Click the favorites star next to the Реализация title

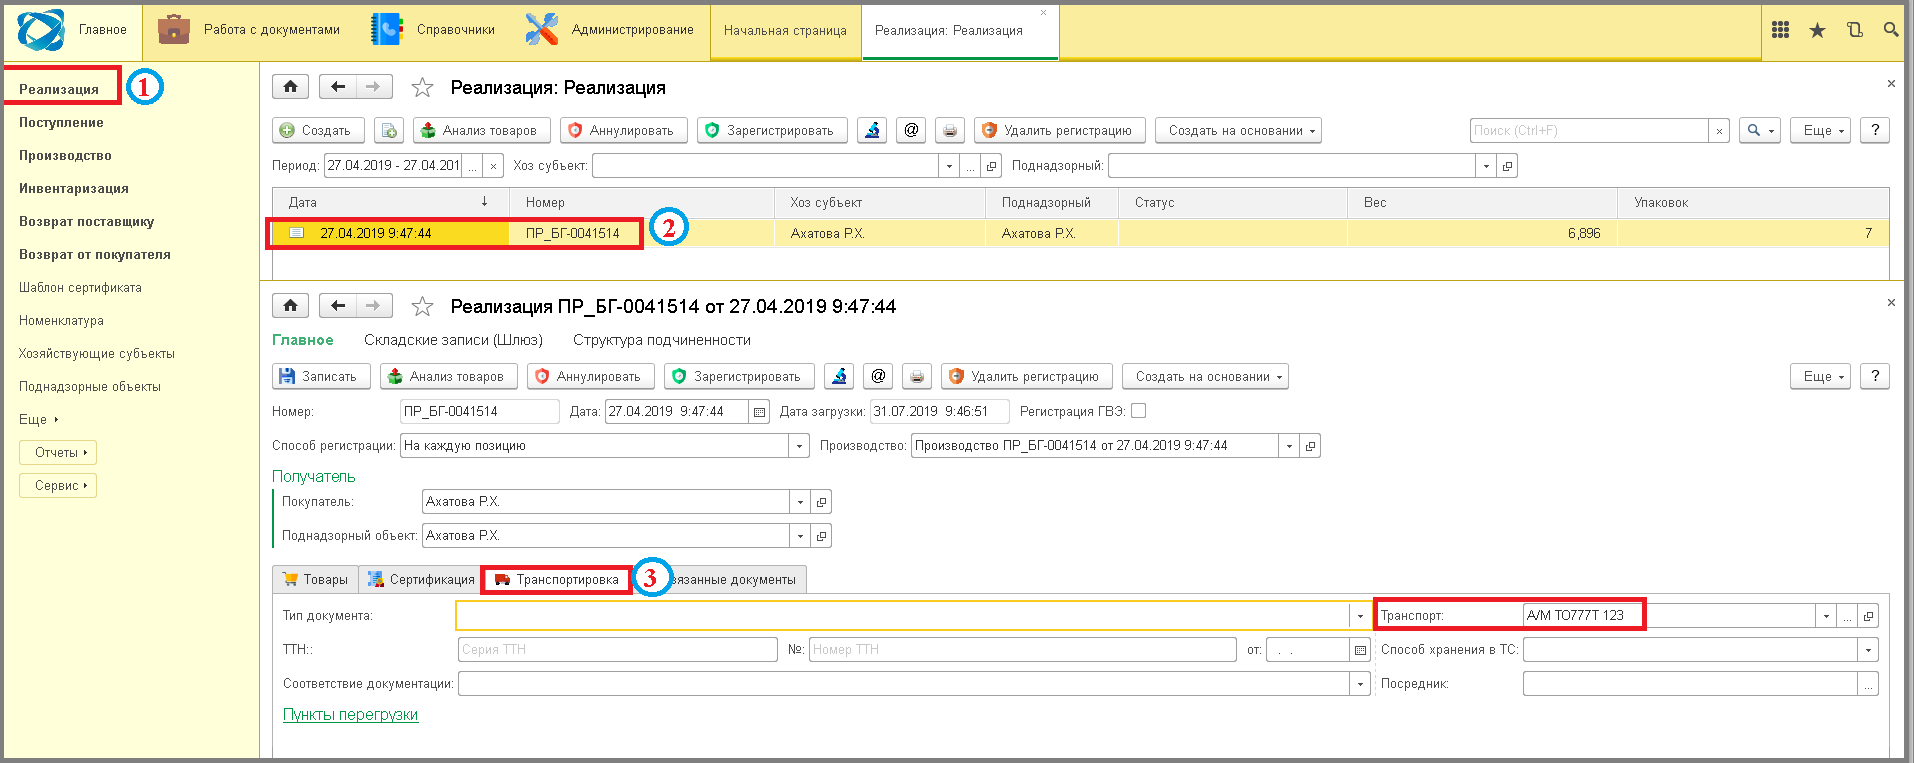tap(422, 88)
